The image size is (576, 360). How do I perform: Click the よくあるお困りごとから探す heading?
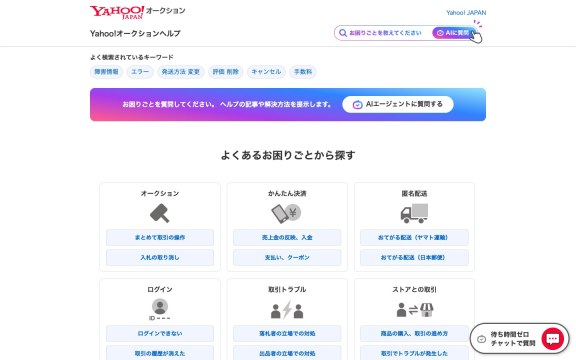tap(288, 155)
